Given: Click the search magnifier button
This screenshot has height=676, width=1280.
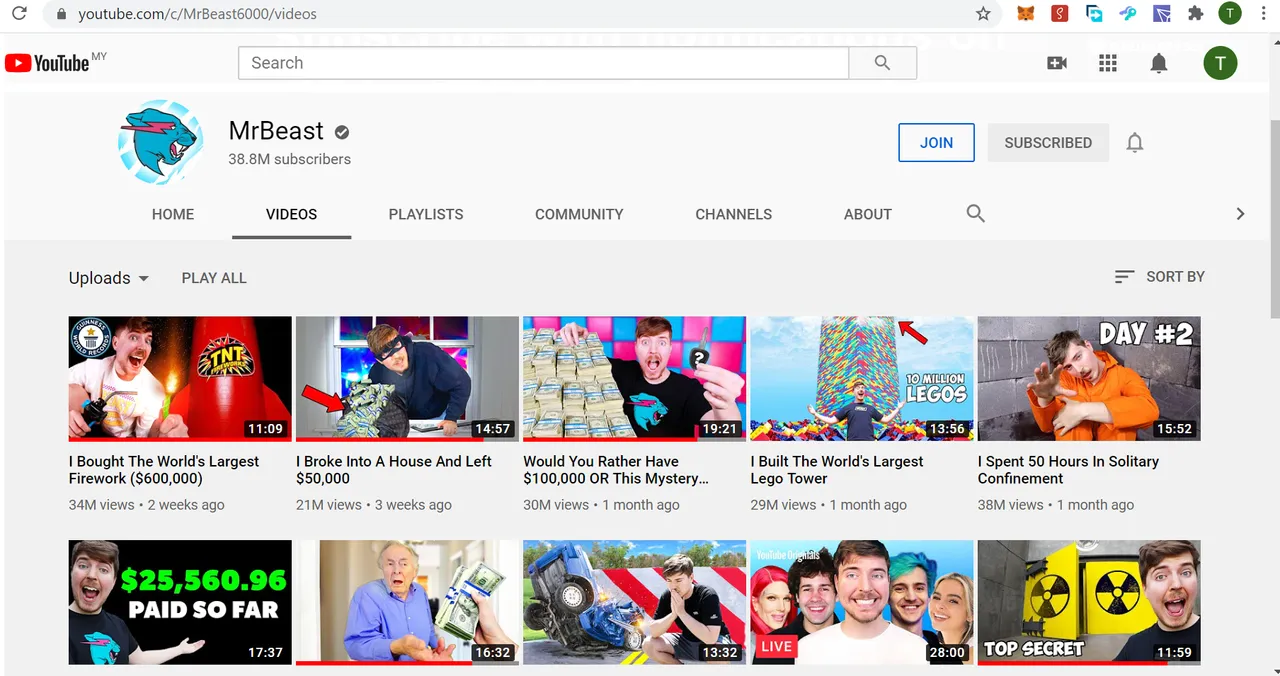Looking at the screenshot, I should tap(882, 63).
